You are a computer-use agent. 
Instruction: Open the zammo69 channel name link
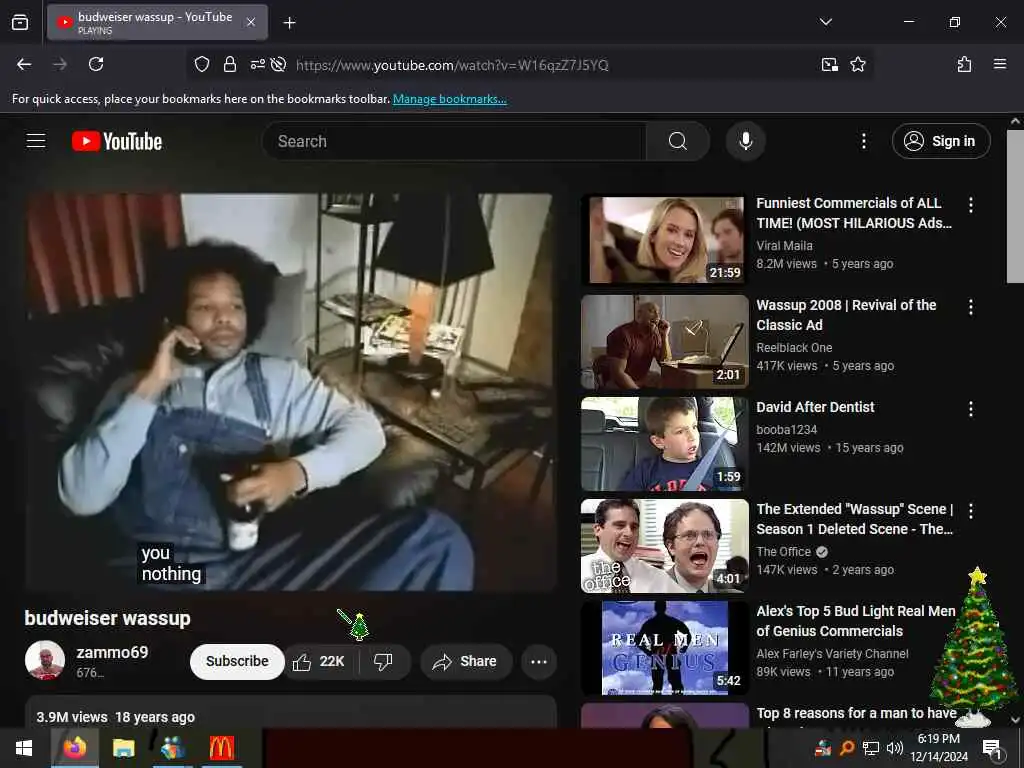click(112, 652)
